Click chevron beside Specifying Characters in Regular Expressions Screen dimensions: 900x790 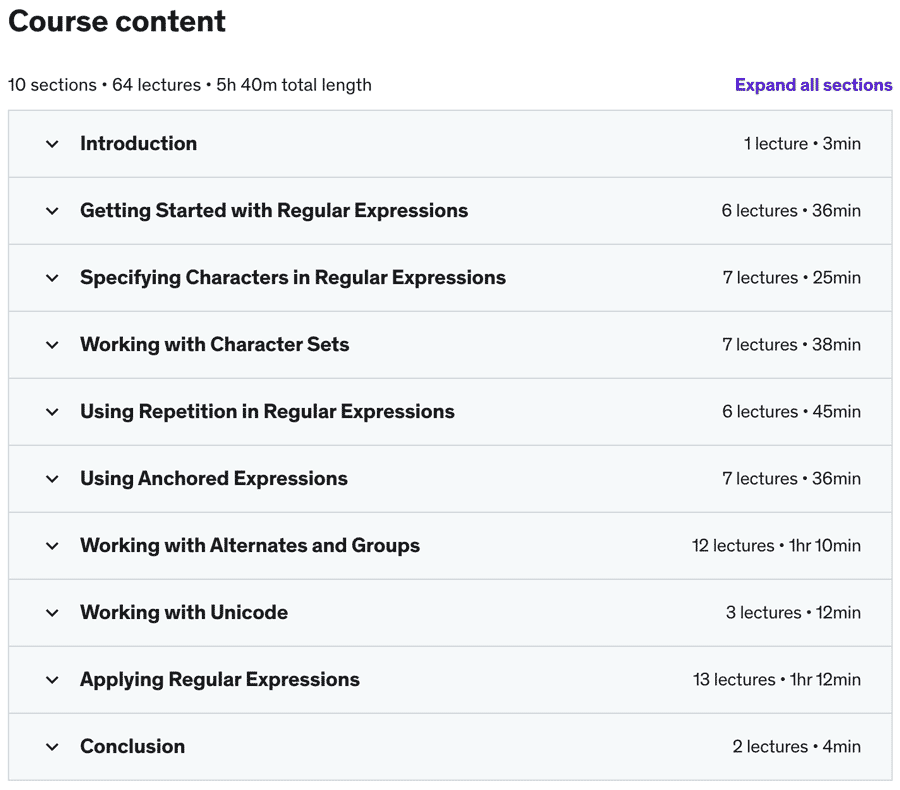[x=52, y=278]
